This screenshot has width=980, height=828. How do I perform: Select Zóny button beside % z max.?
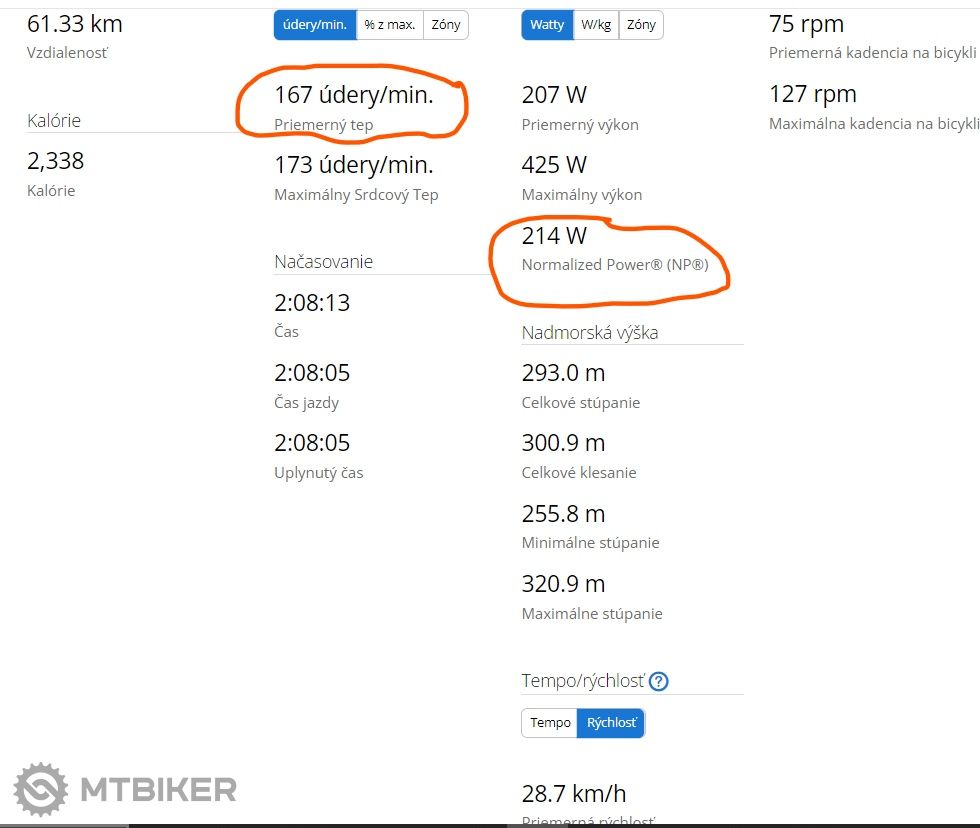coord(446,25)
